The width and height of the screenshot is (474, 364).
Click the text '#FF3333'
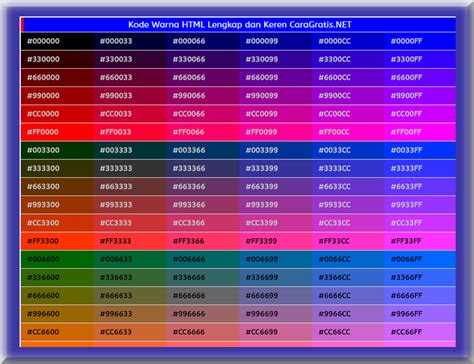(x=116, y=241)
